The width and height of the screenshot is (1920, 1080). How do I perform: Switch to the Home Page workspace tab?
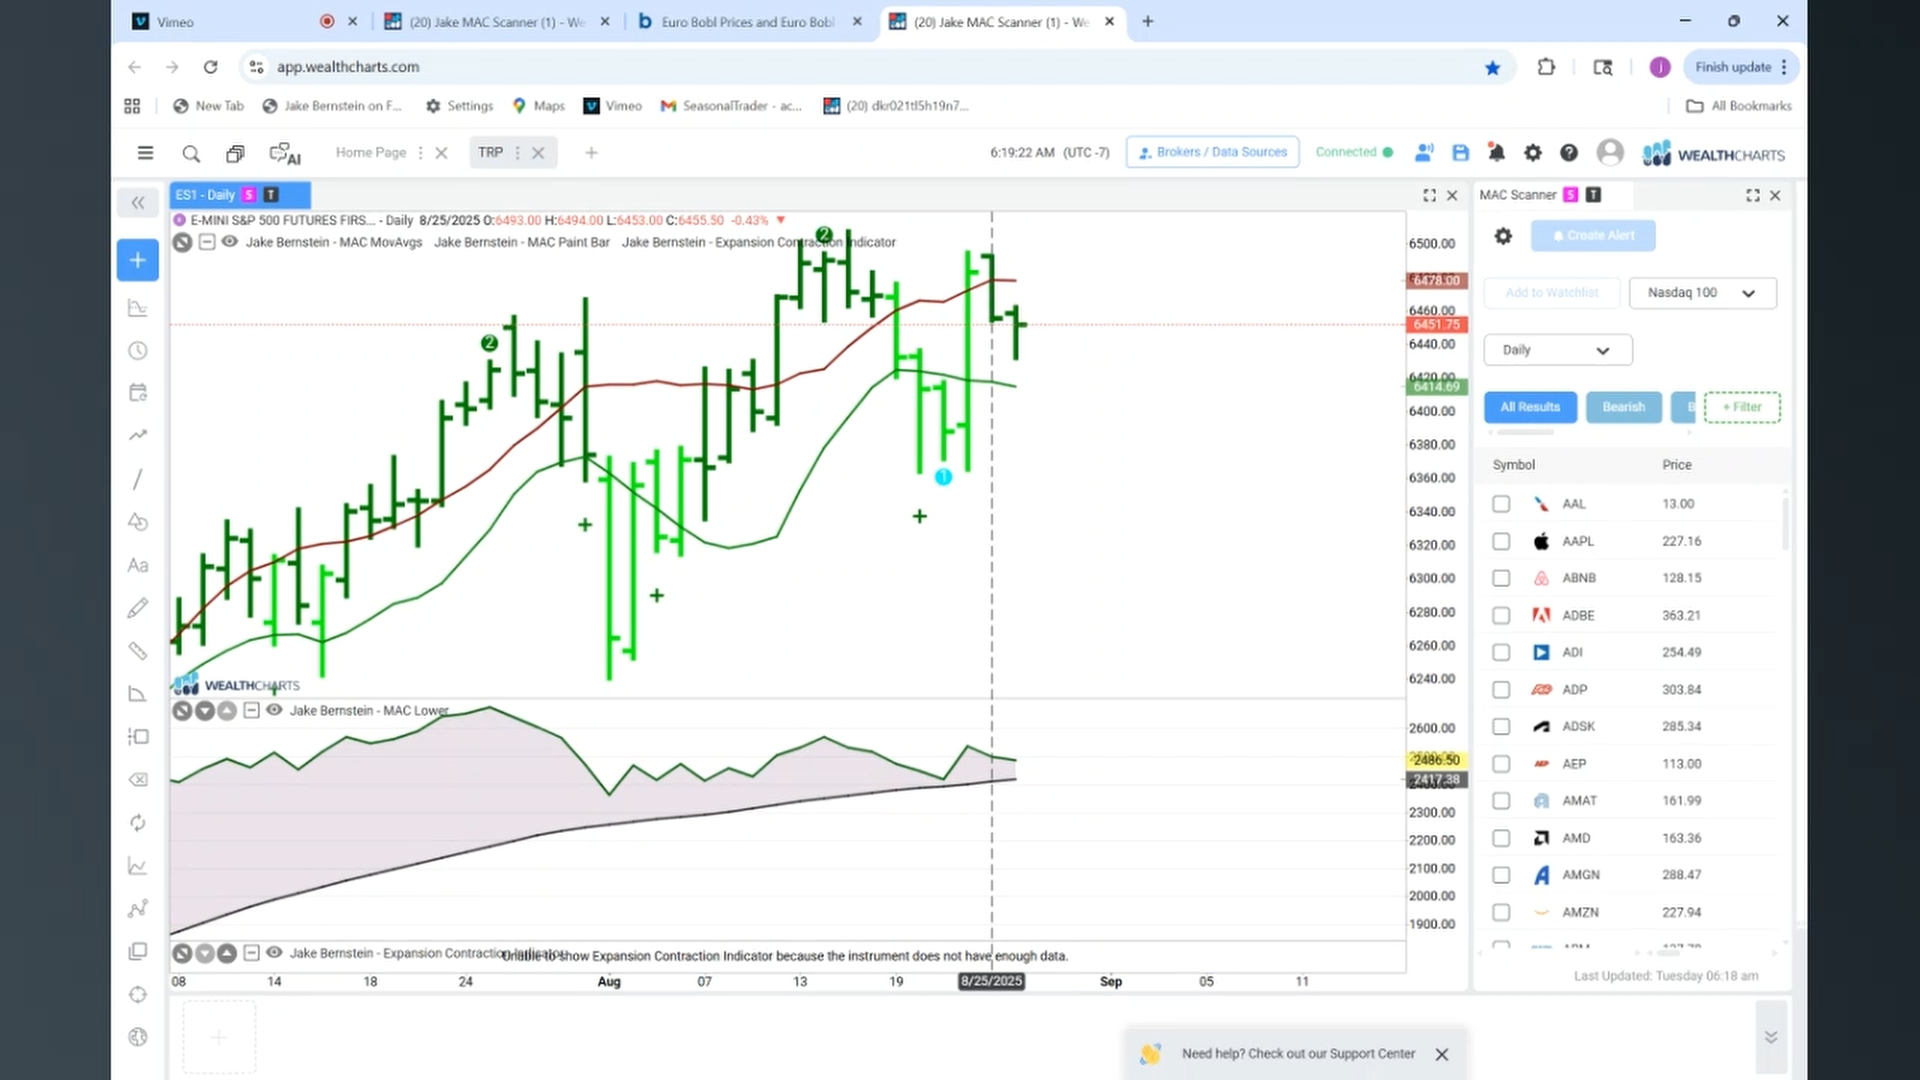[371, 153]
